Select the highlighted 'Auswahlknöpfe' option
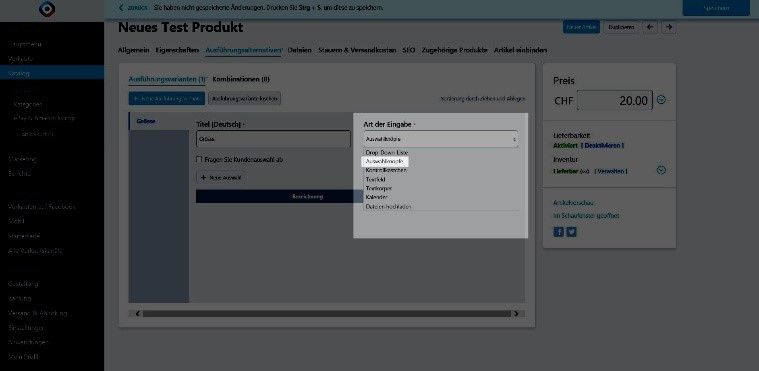This screenshot has width=759, height=371. [385, 161]
